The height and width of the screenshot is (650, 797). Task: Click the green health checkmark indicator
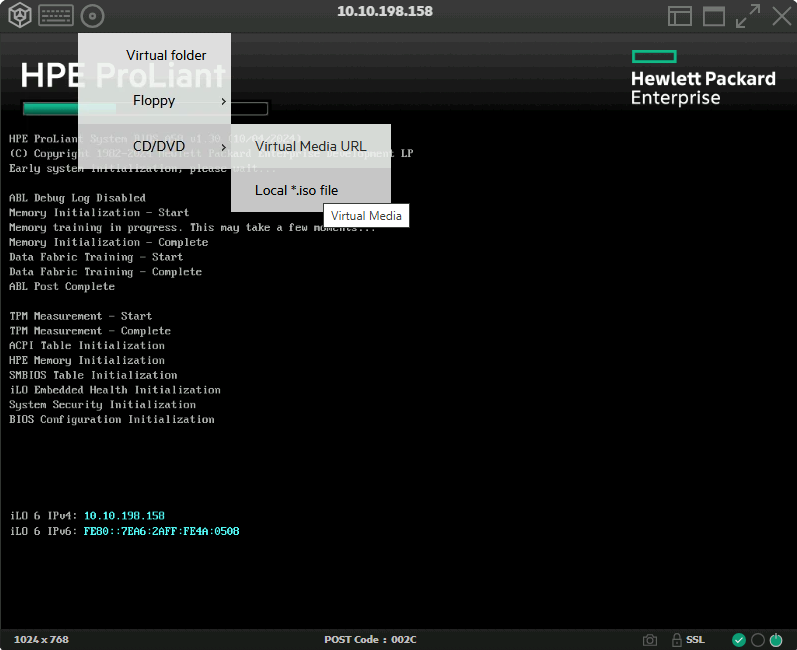pyautogui.click(x=739, y=640)
